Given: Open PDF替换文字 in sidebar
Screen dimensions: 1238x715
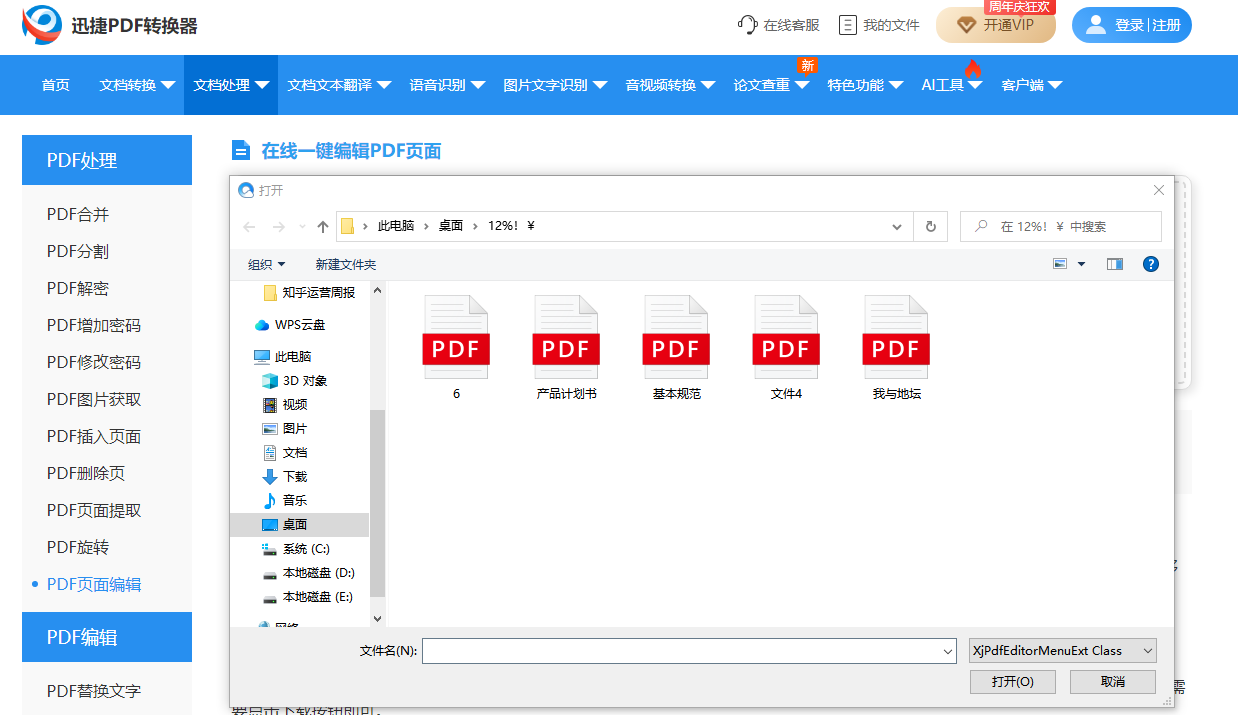Looking at the screenshot, I should tap(94, 692).
